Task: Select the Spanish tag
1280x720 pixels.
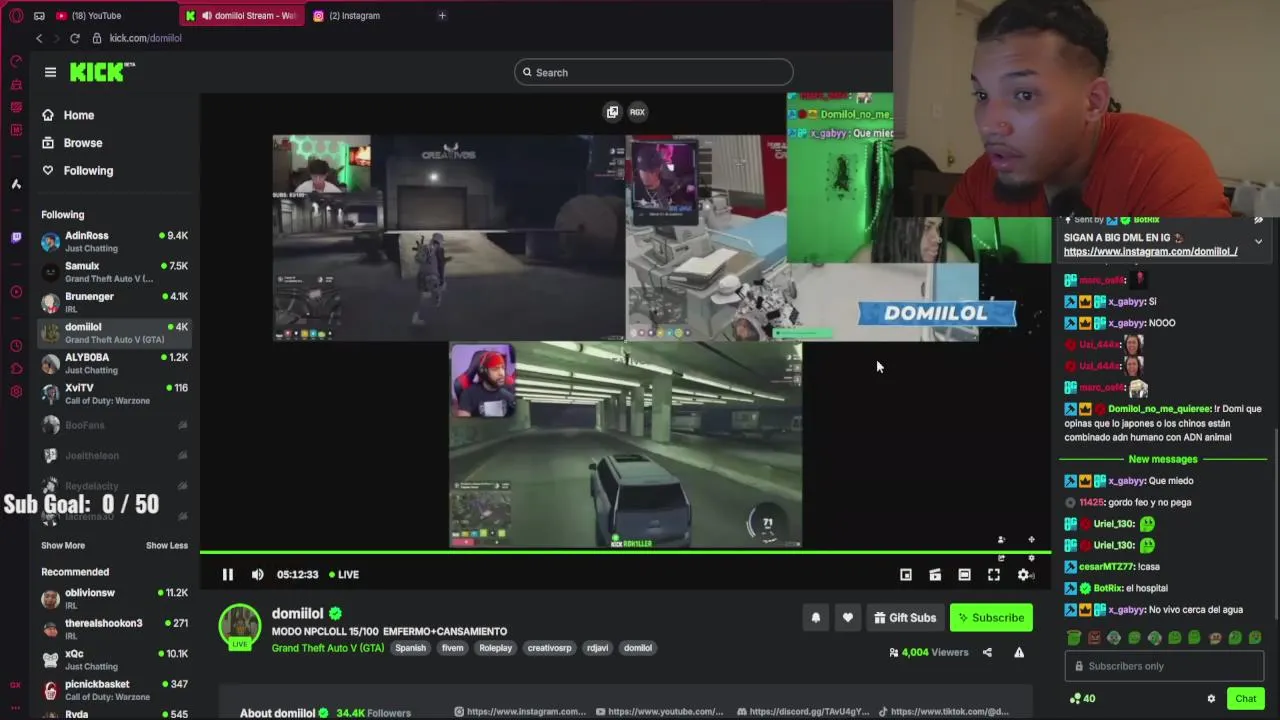Action: pos(410,648)
